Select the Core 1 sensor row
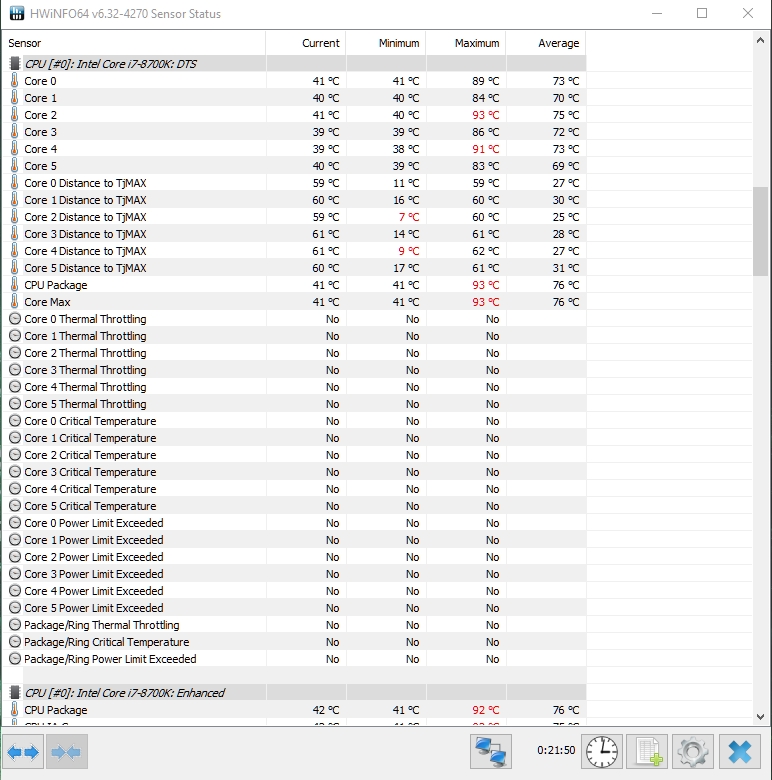Screen dimensions: 772x780 click(x=294, y=98)
